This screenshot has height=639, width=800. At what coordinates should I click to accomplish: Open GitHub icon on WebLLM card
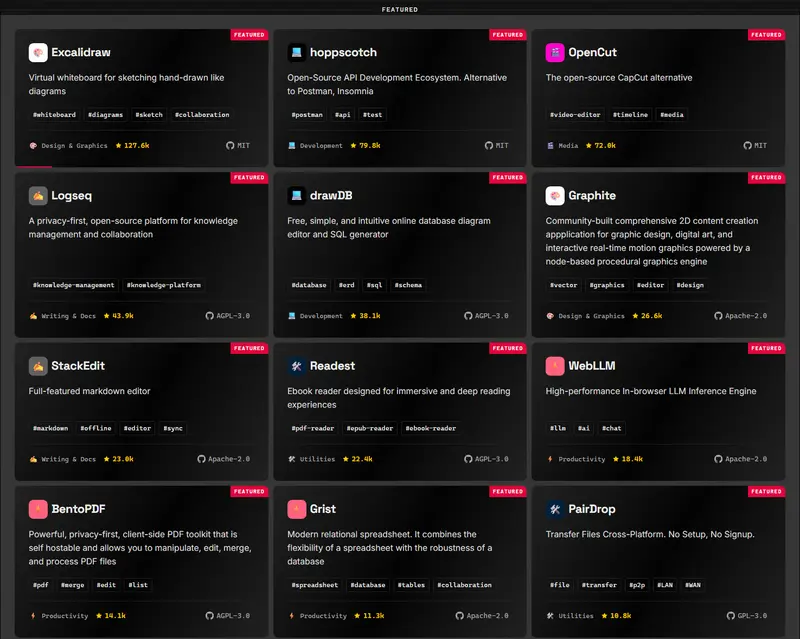[x=718, y=459]
